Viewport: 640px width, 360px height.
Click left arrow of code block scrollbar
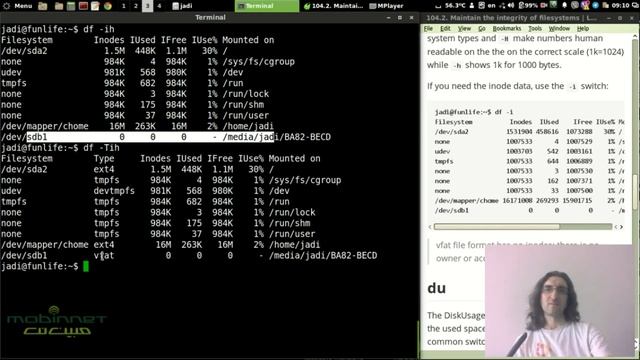[430, 227]
